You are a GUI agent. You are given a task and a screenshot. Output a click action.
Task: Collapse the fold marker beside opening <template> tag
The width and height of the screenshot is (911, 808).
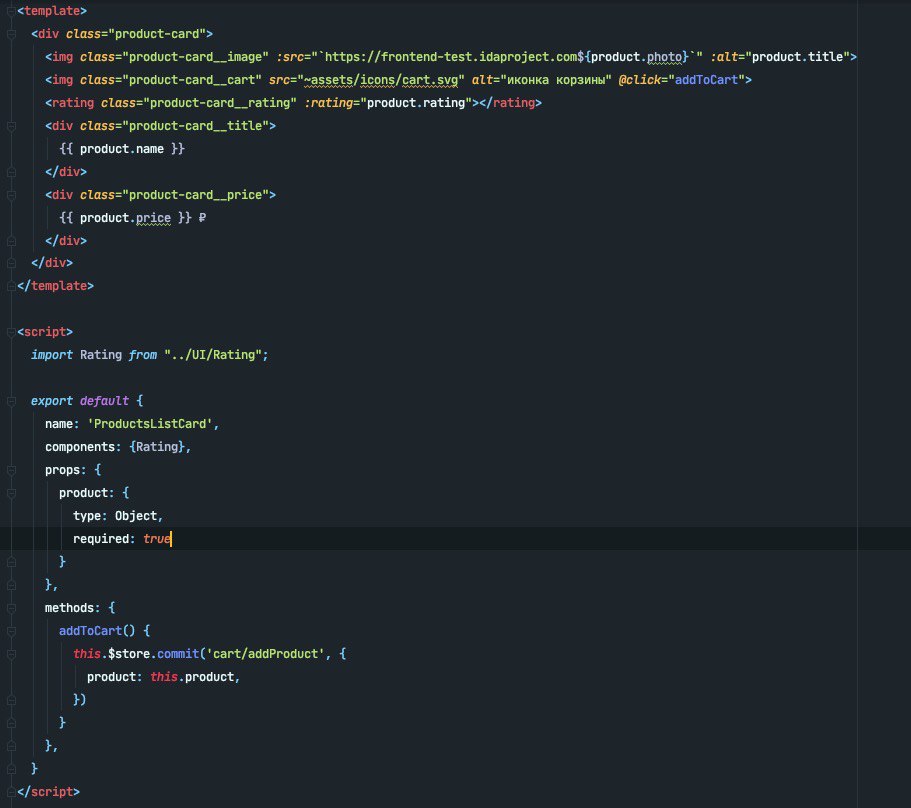point(10,11)
